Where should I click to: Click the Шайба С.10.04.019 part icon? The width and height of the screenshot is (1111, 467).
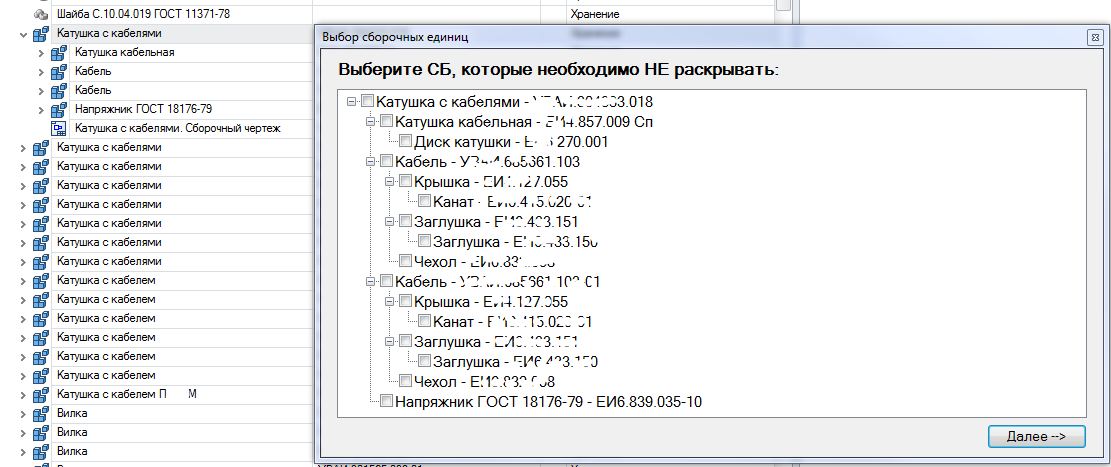(x=41, y=14)
